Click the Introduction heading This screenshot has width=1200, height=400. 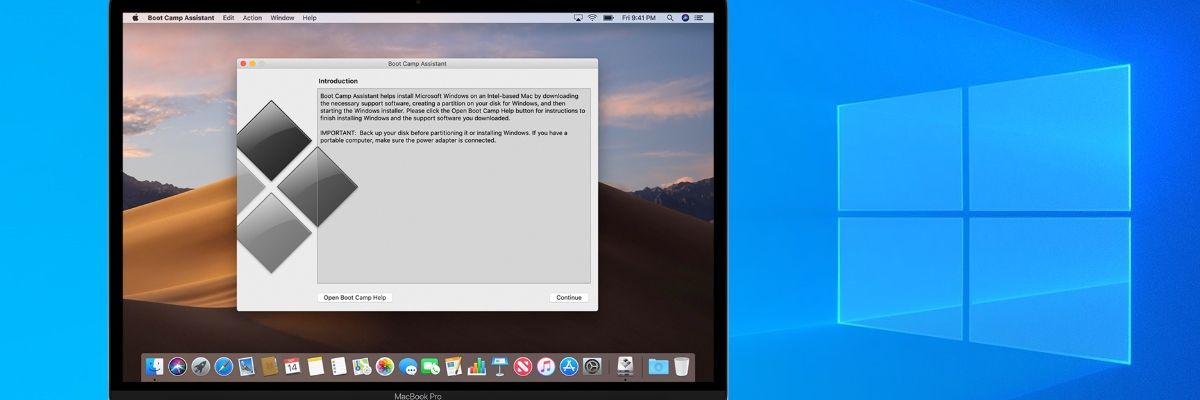(x=338, y=81)
